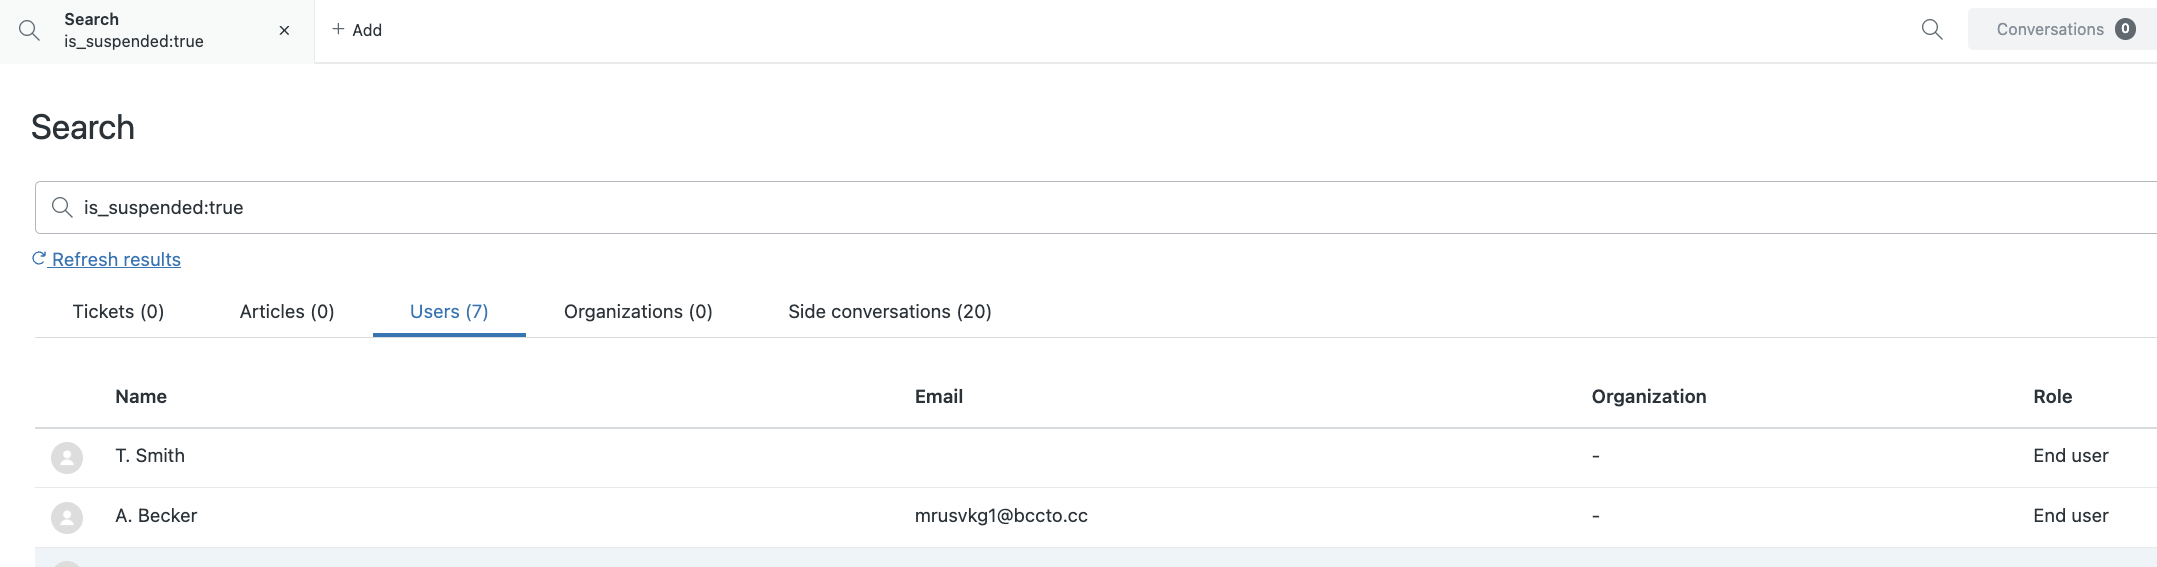Image resolution: width=2157 pixels, height=567 pixels.
Task: Click the Refresh results link
Action: tap(116, 259)
